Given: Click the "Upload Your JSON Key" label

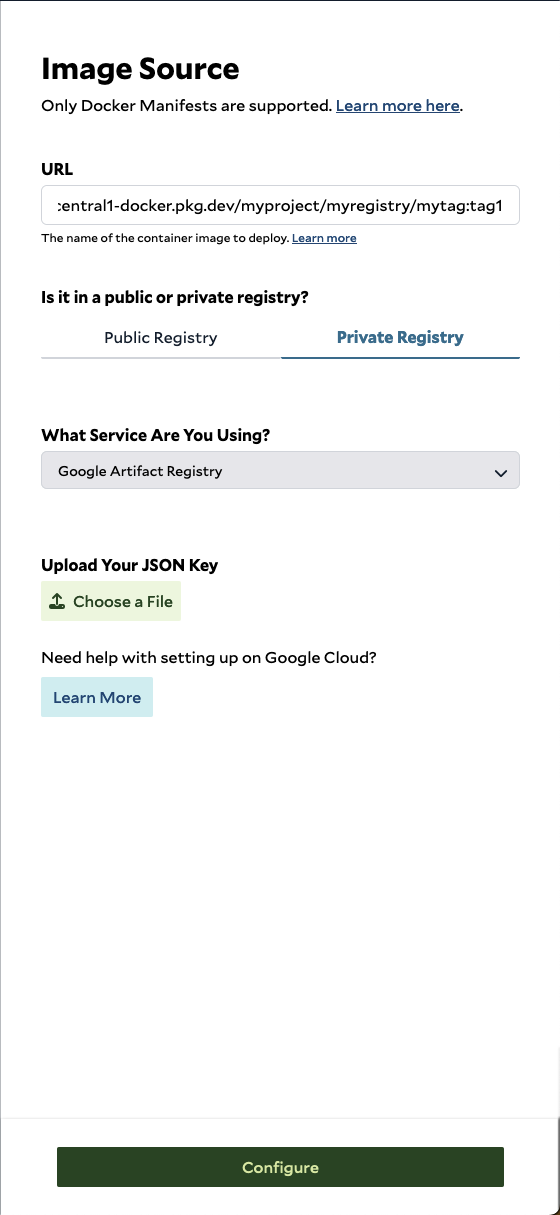Looking at the screenshot, I should [x=129, y=565].
